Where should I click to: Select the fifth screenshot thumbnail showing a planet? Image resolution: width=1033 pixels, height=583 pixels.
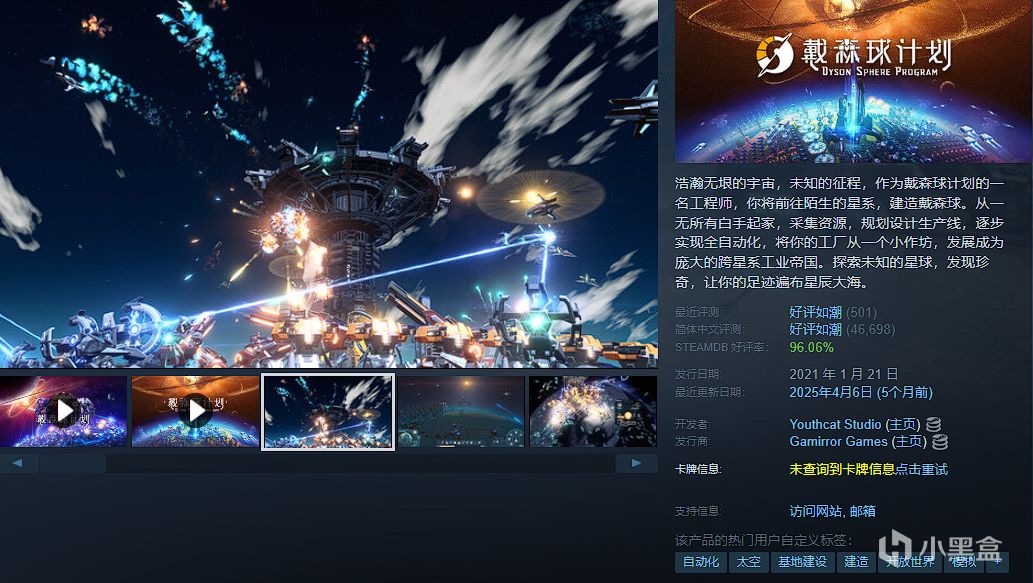[593, 411]
